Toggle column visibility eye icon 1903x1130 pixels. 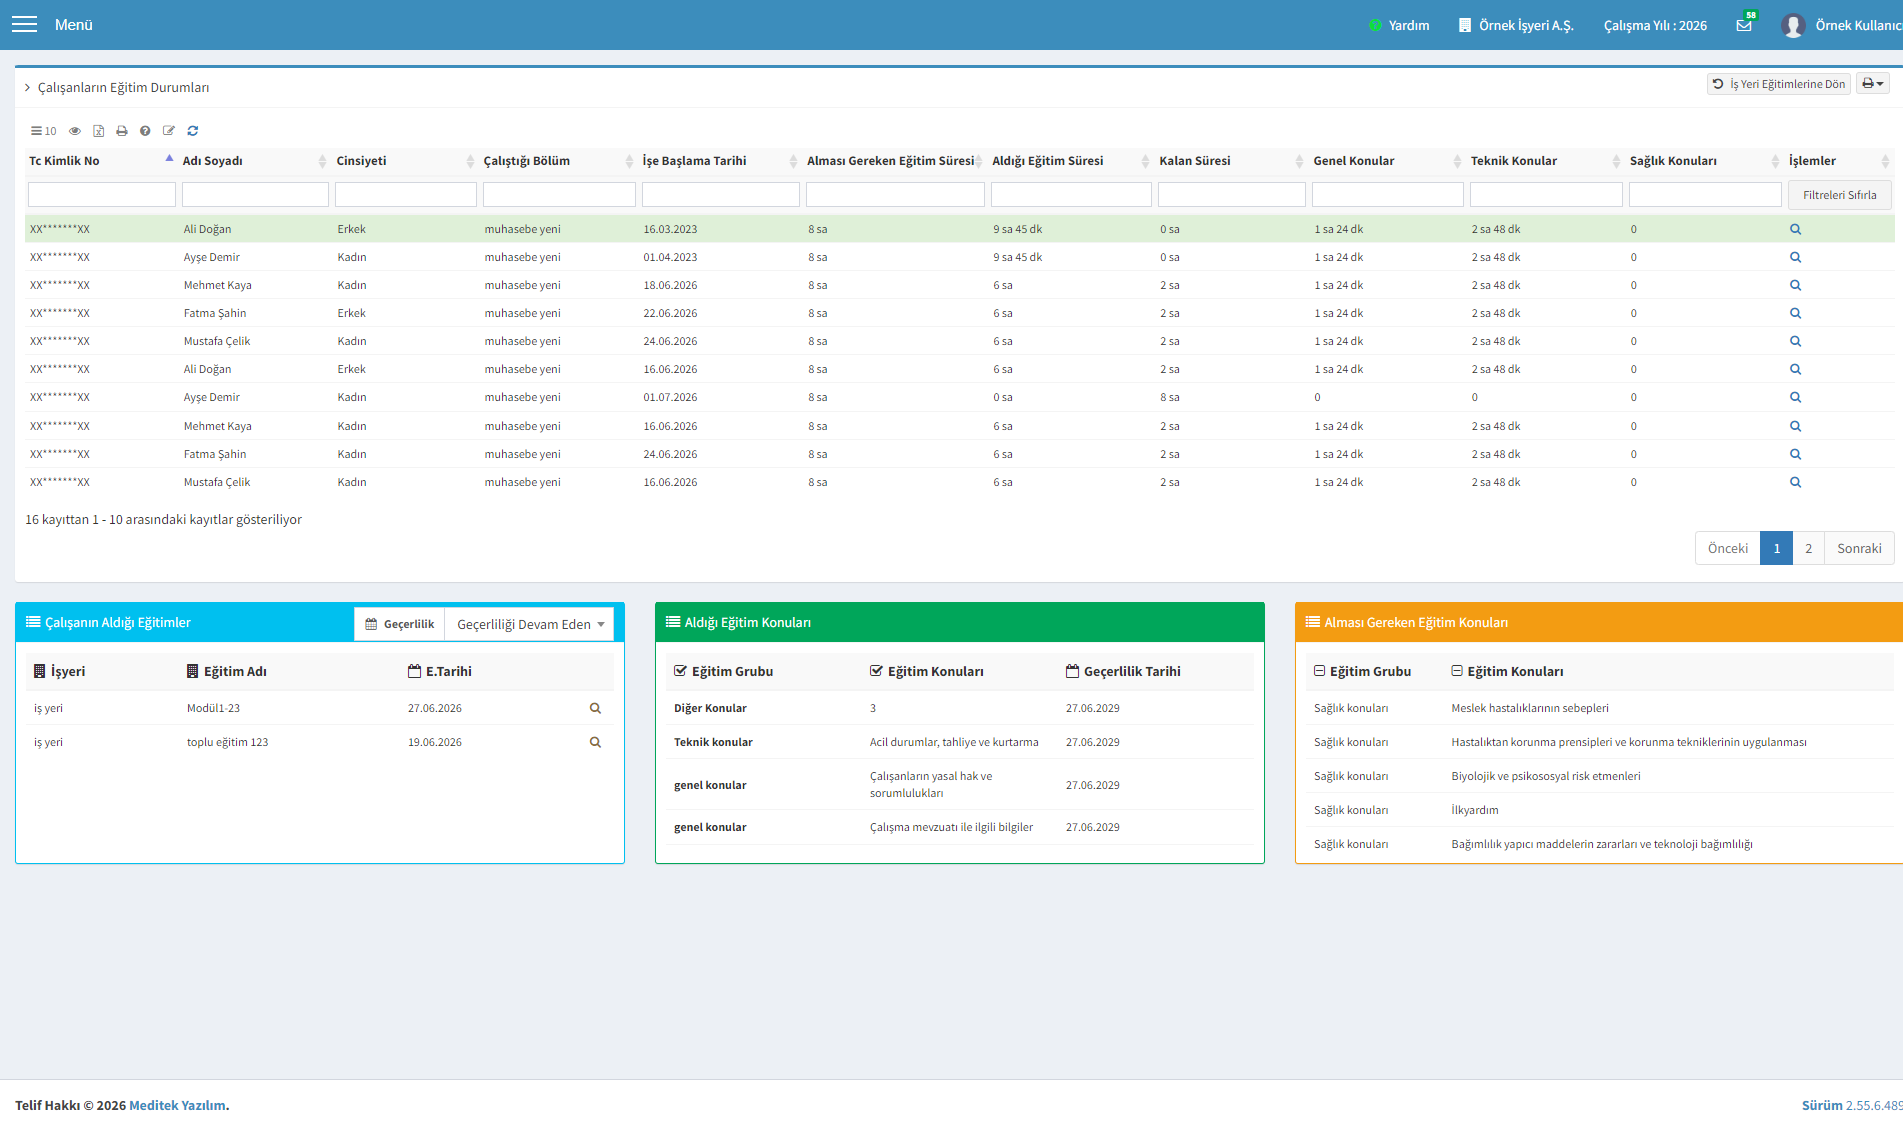(75, 131)
